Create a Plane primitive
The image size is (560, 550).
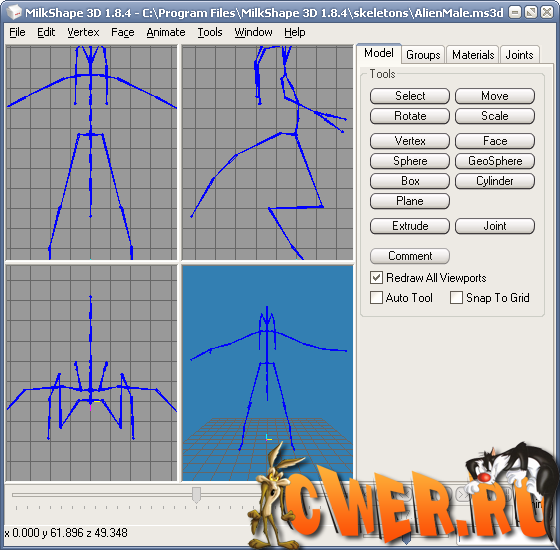410,201
